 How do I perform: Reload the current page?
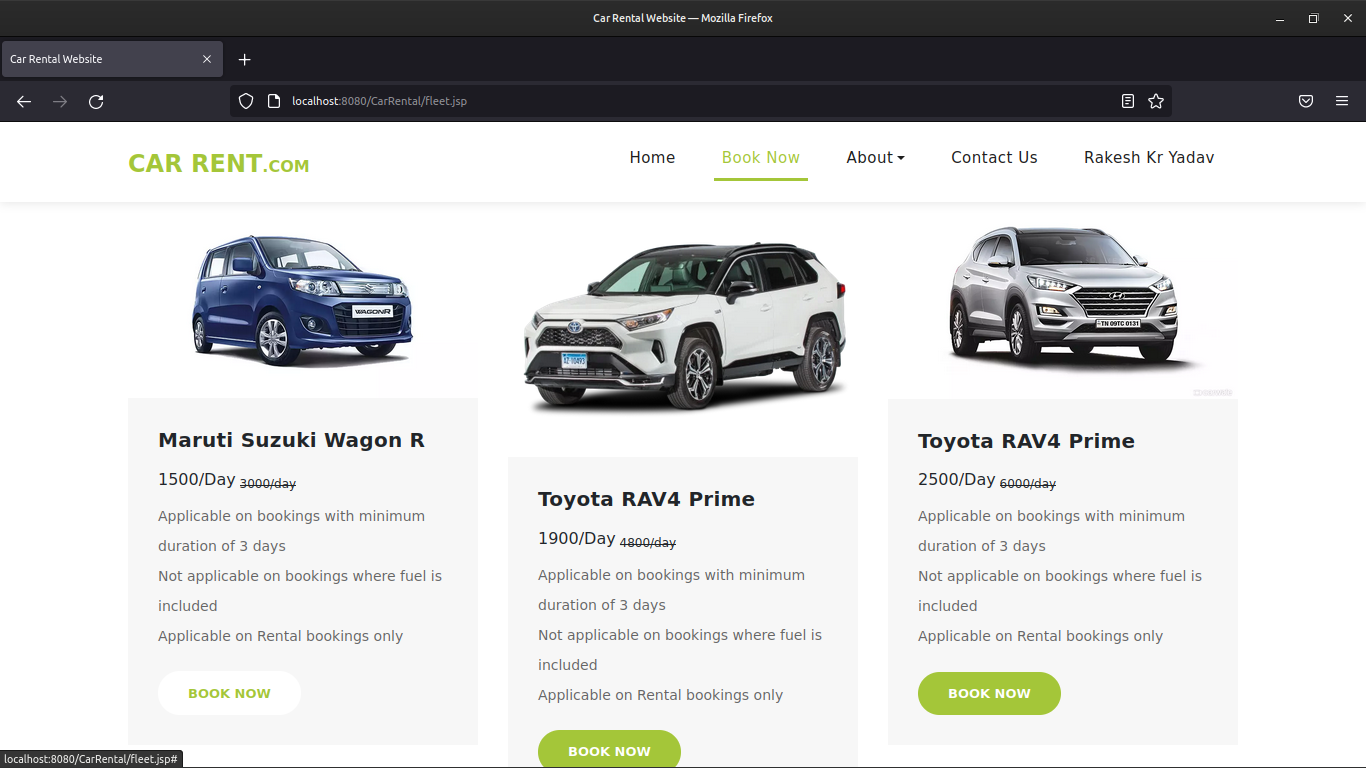coord(96,101)
